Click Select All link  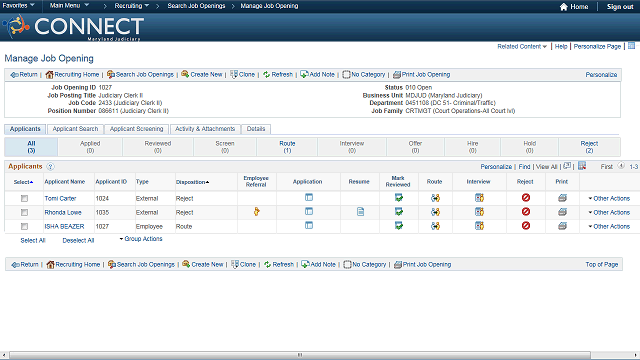33,240
